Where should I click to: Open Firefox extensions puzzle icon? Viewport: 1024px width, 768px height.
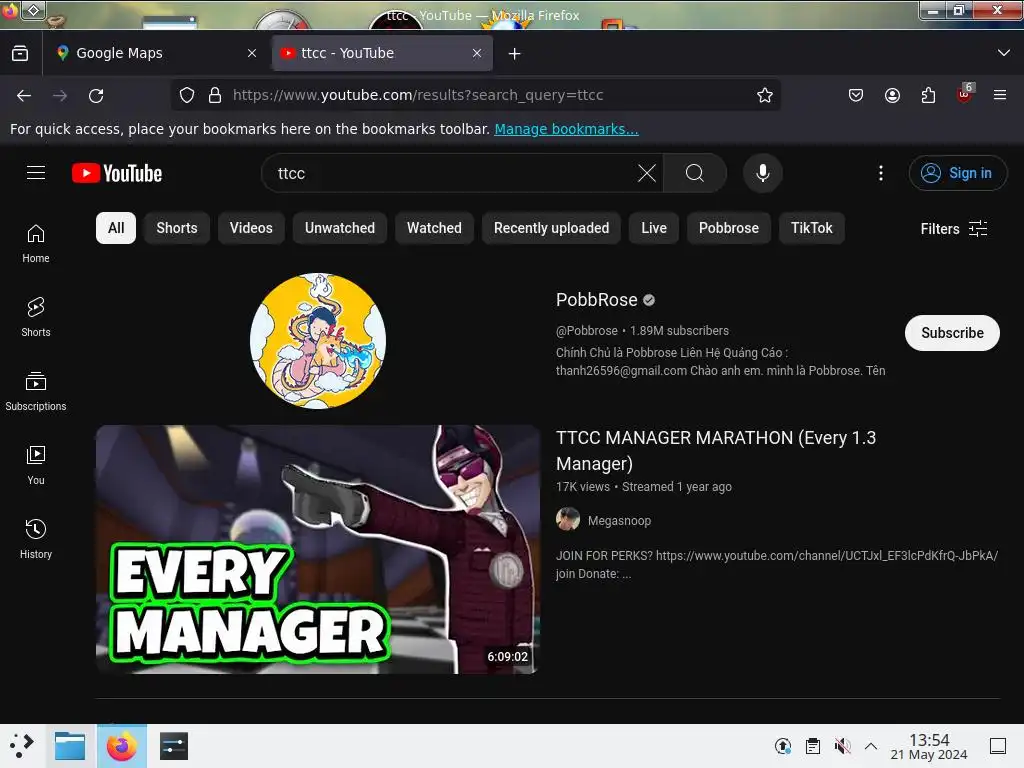pyautogui.click(x=928, y=95)
